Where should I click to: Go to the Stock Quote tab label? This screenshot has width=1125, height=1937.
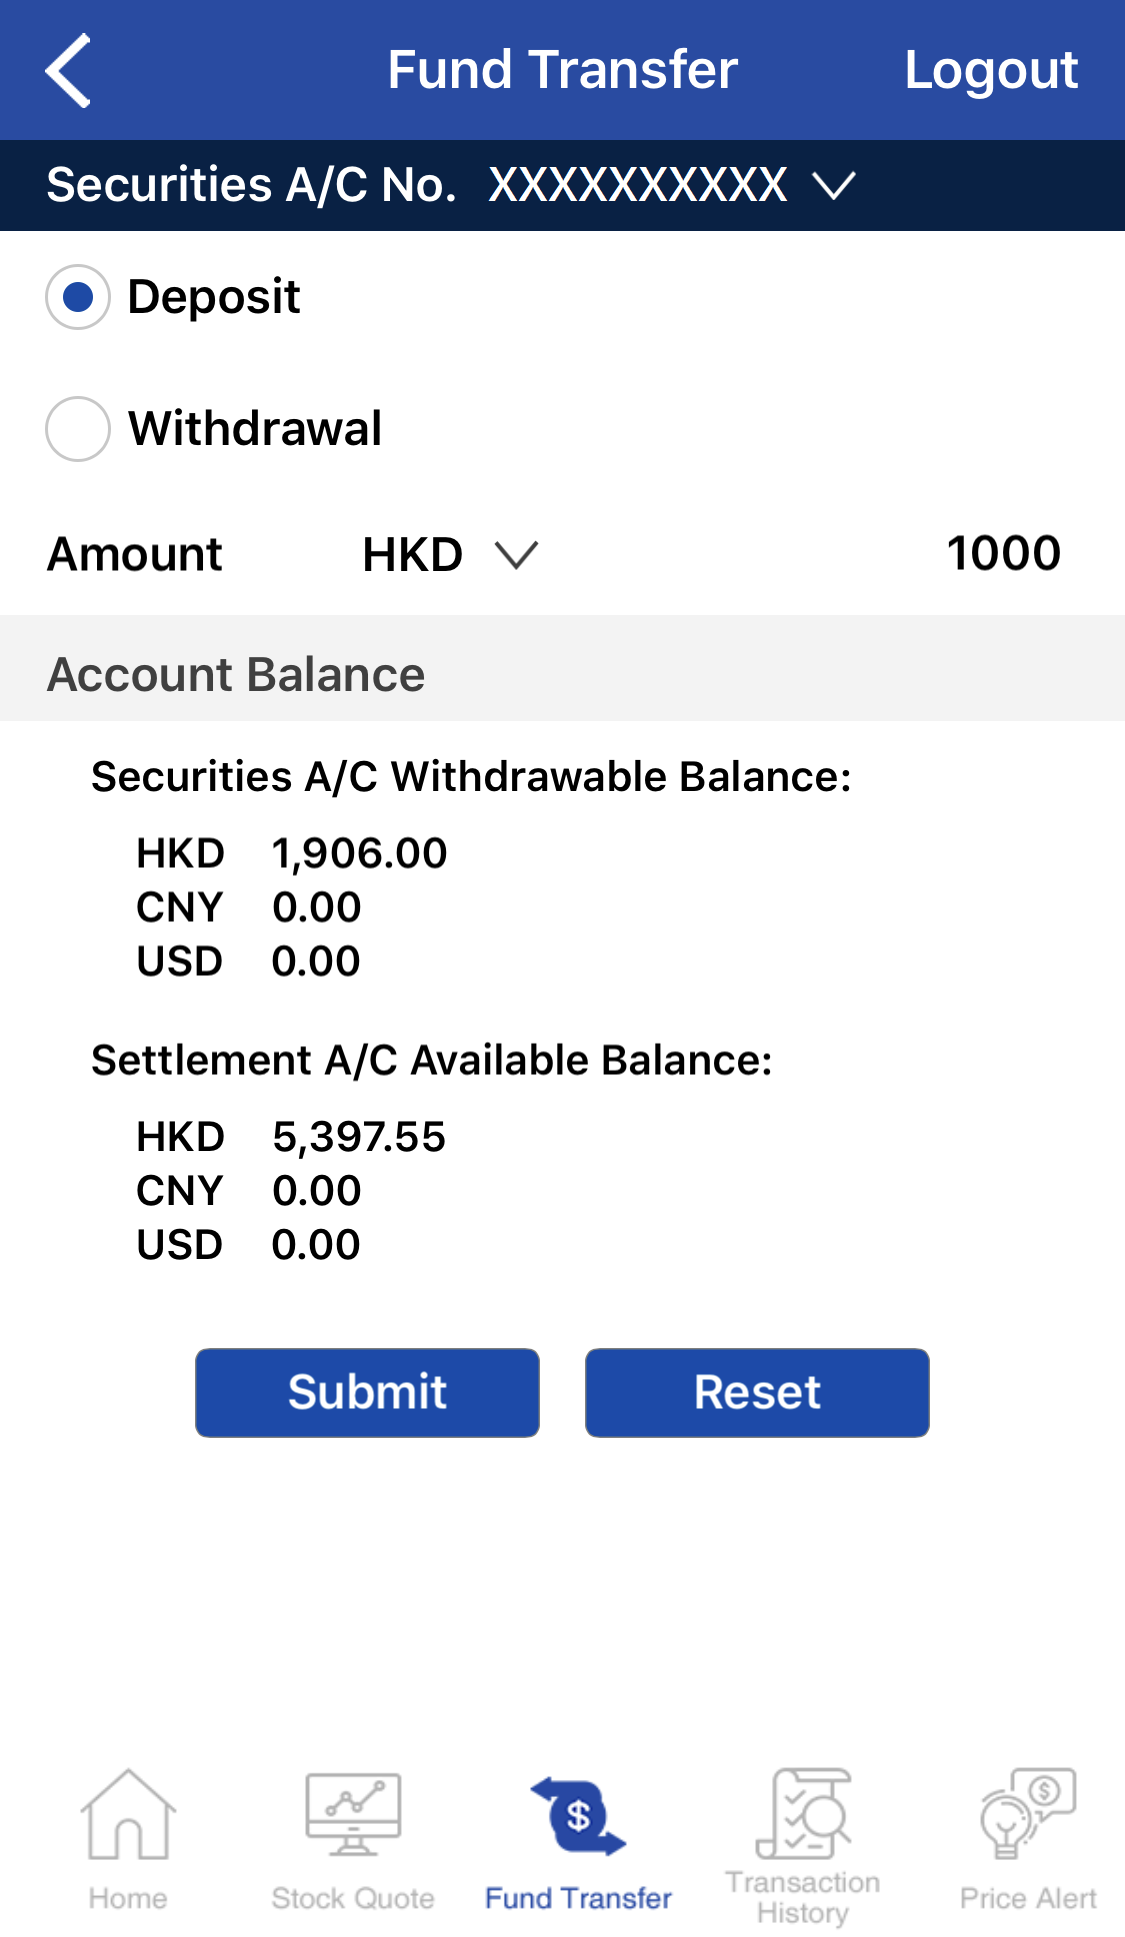353,1898
